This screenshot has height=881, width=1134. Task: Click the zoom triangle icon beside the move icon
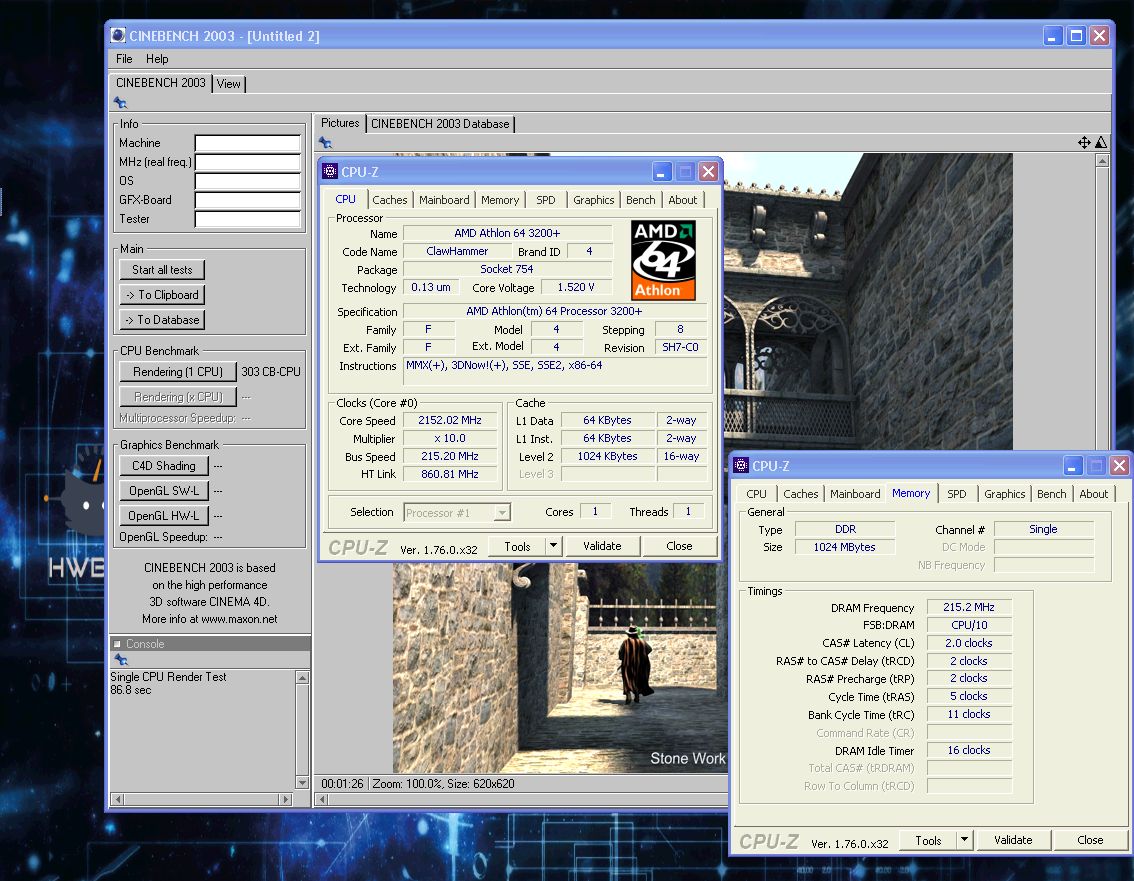point(1101,142)
